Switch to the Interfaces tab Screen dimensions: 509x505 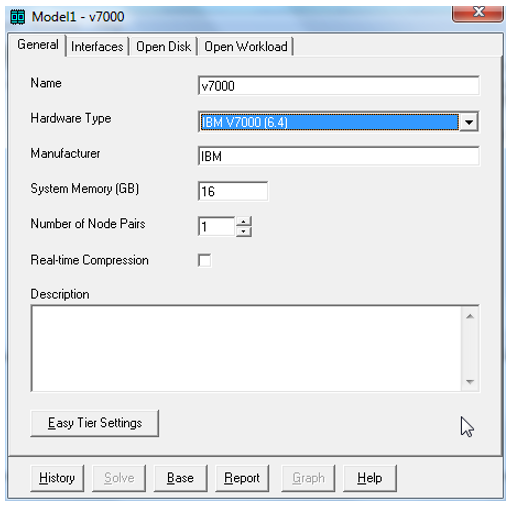coord(97,47)
